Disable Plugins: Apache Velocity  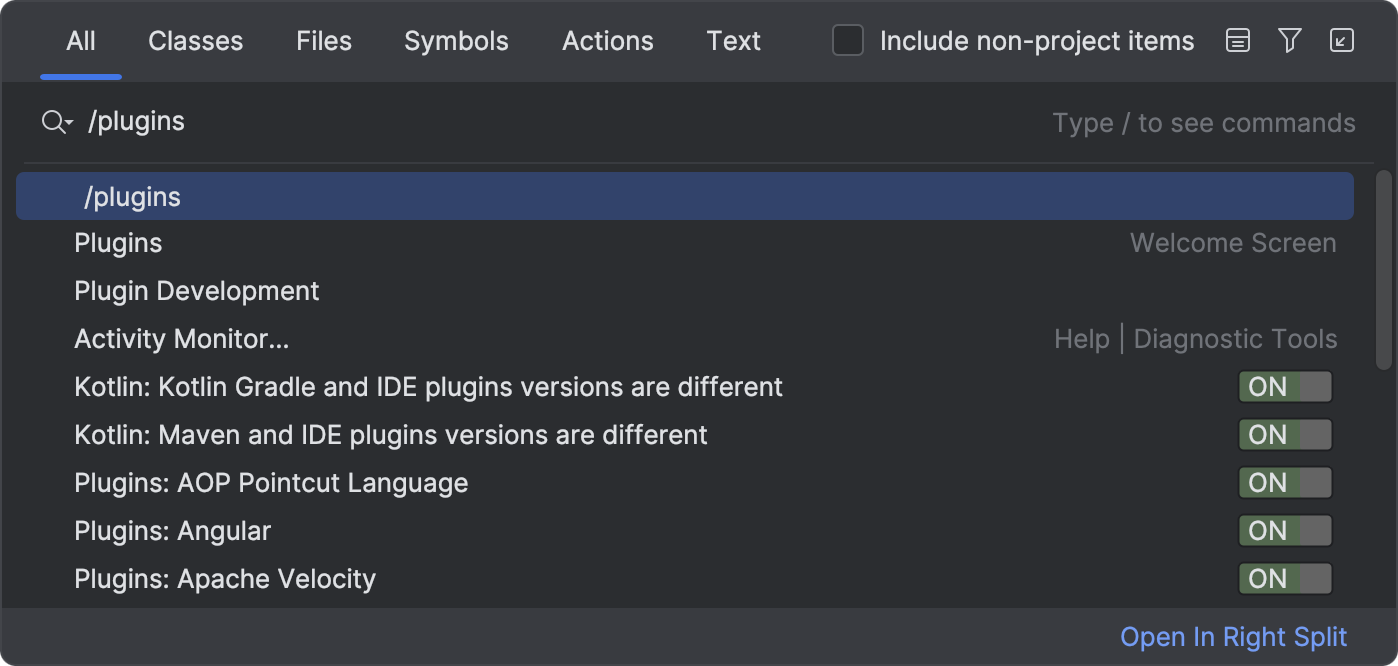pos(1285,579)
